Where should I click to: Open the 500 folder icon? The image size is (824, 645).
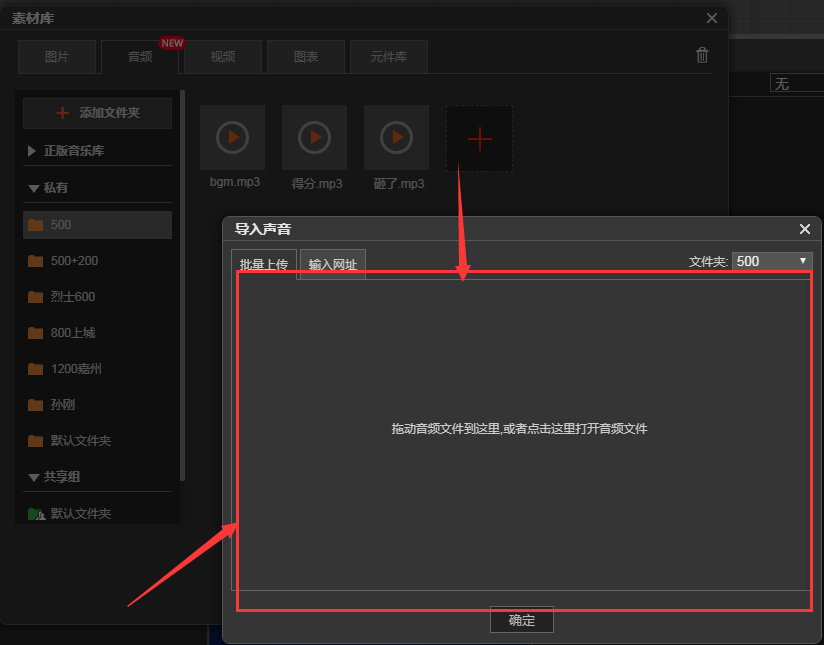tap(35, 225)
